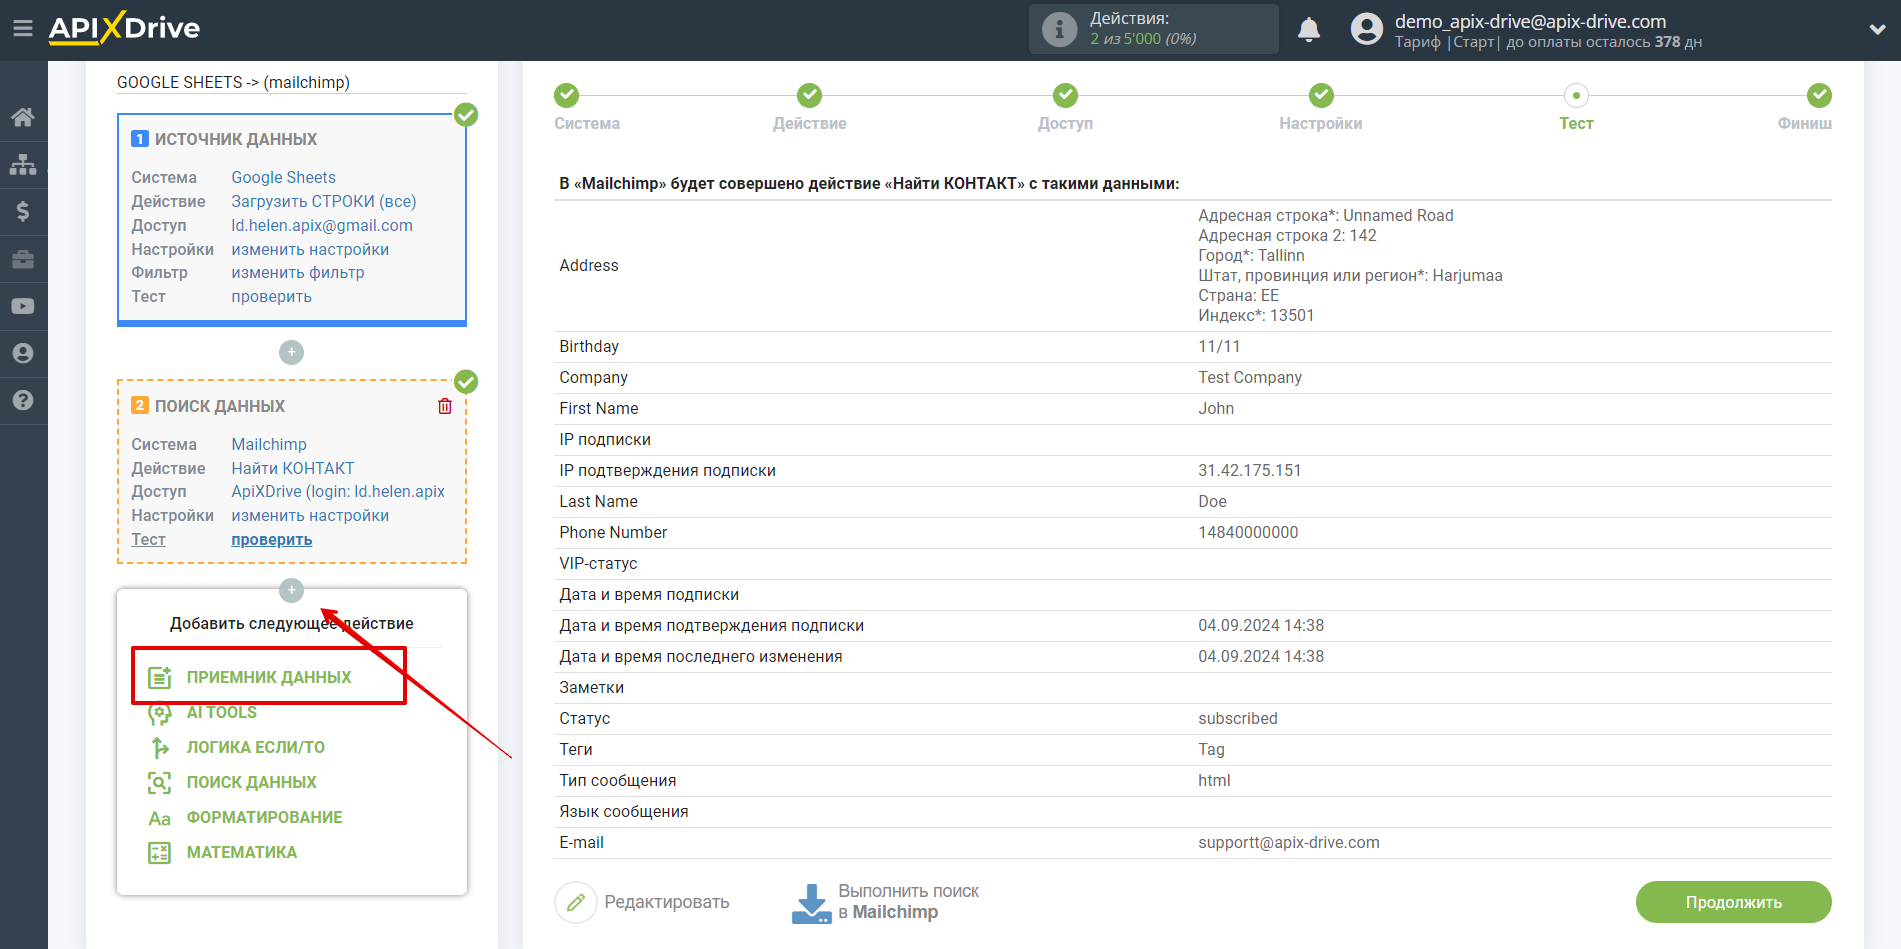Click the ApiX-Drive logo
Screen dimensions: 1901x949
(124, 28)
